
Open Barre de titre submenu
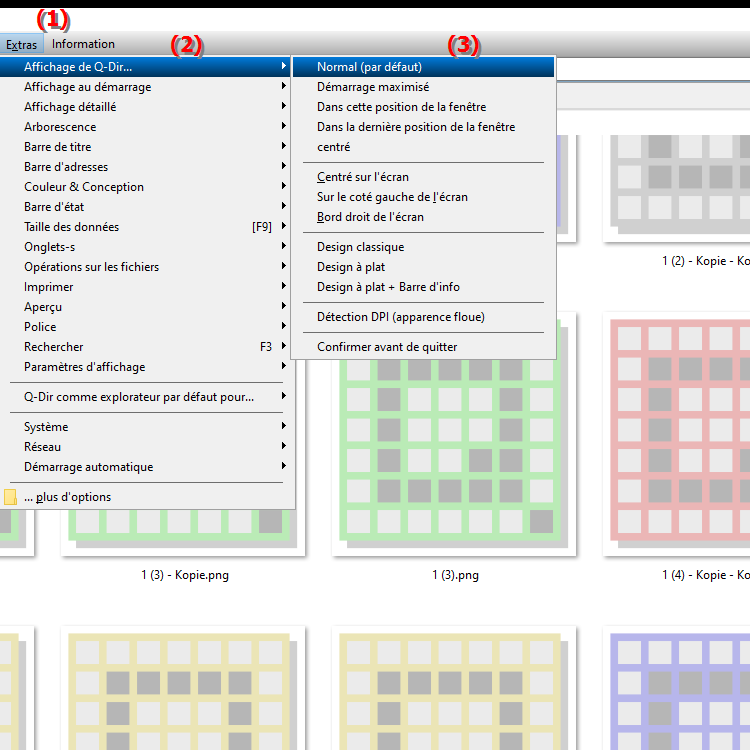pyautogui.click(x=145, y=147)
